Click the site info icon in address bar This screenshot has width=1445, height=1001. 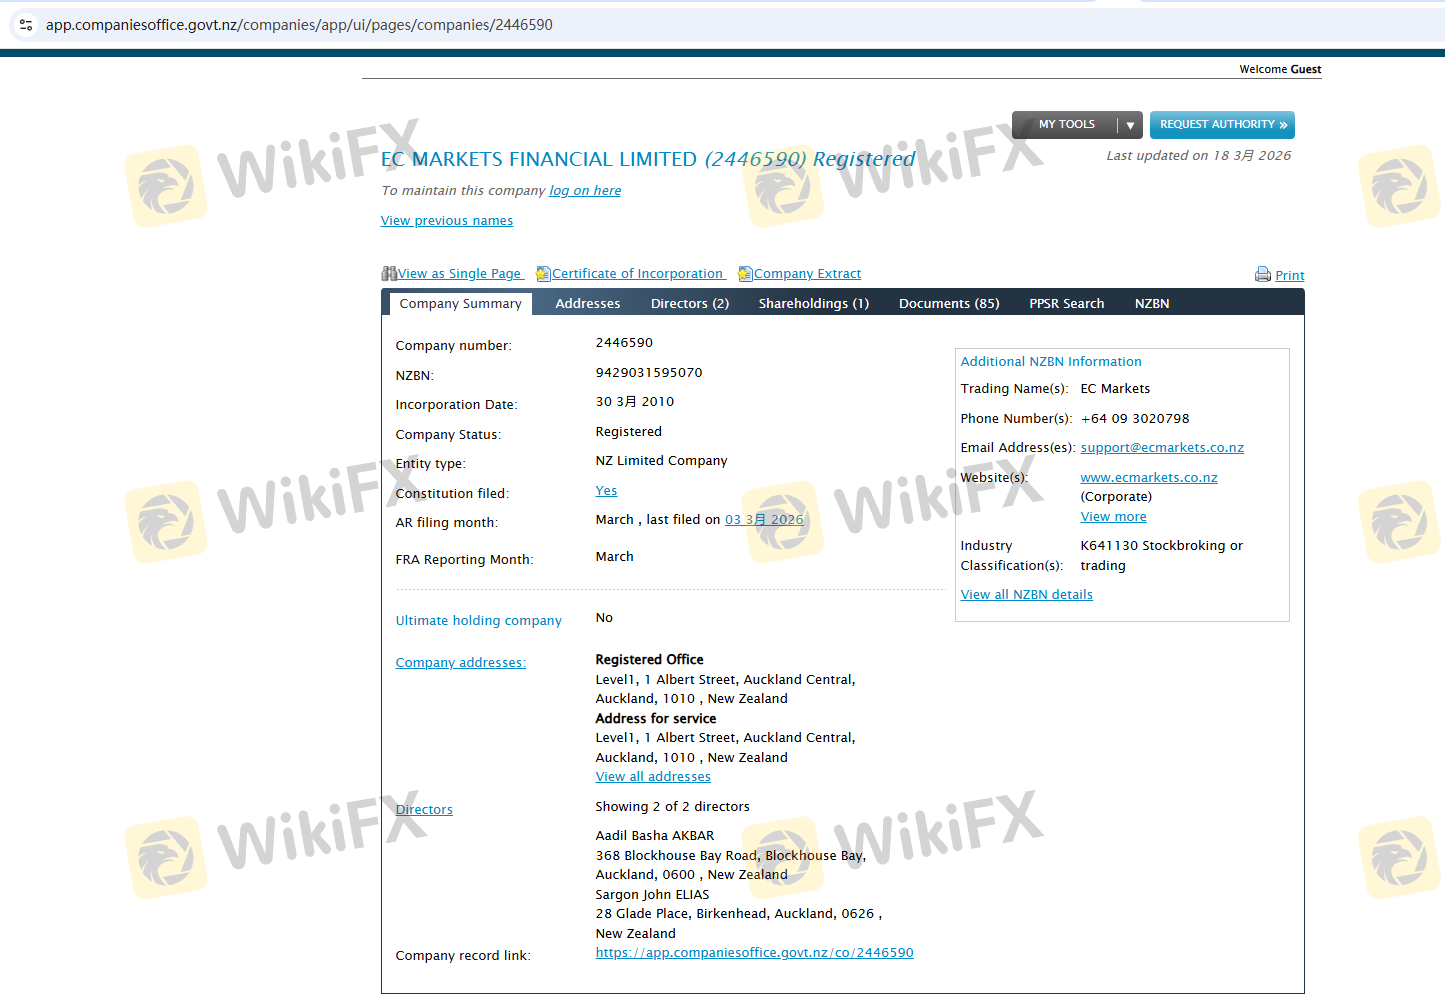click(26, 25)
